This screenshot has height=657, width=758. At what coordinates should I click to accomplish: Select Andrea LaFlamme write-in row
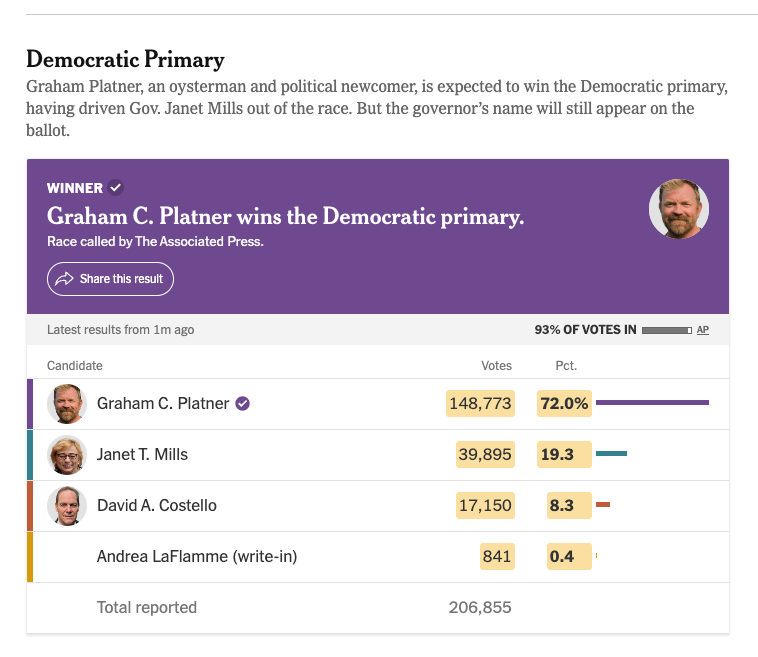tap(378, 557)
